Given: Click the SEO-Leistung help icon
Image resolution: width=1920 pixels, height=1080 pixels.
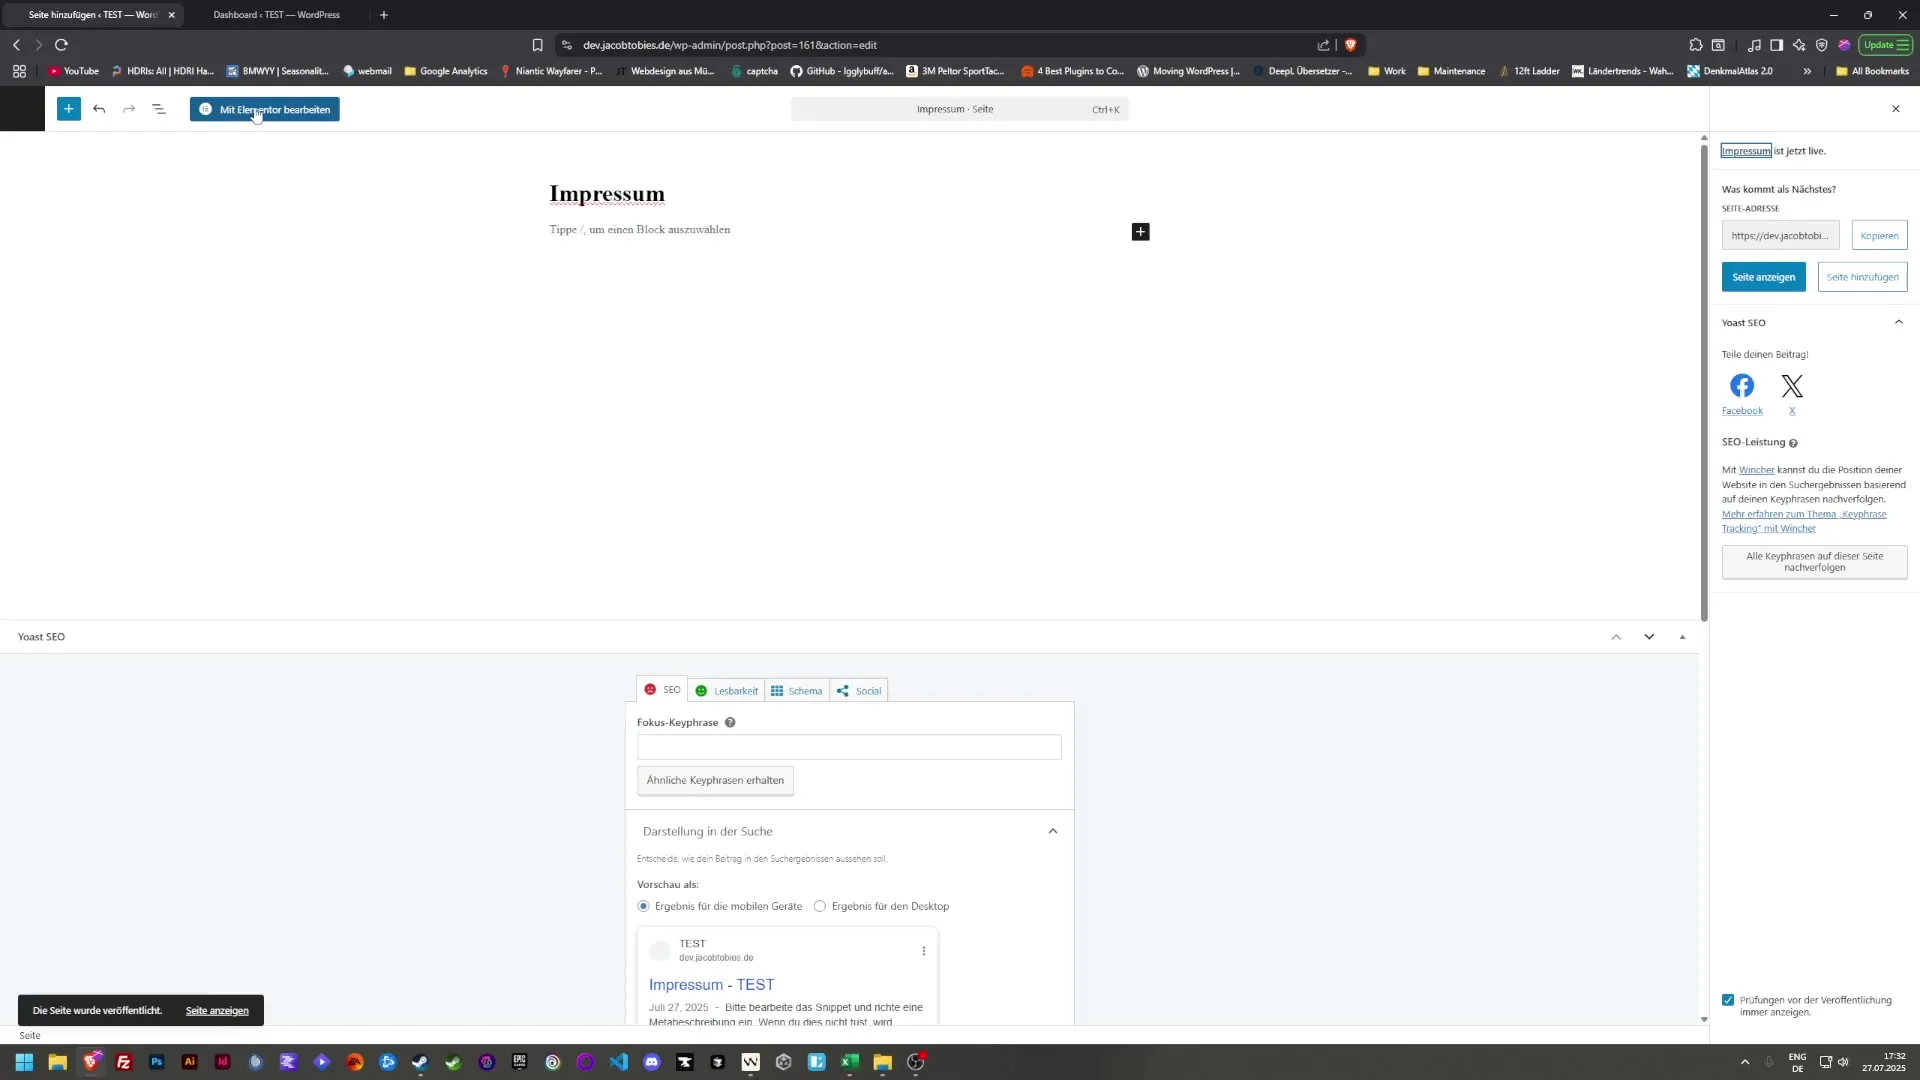Looking at the screenshot, I should (1793, 443).
